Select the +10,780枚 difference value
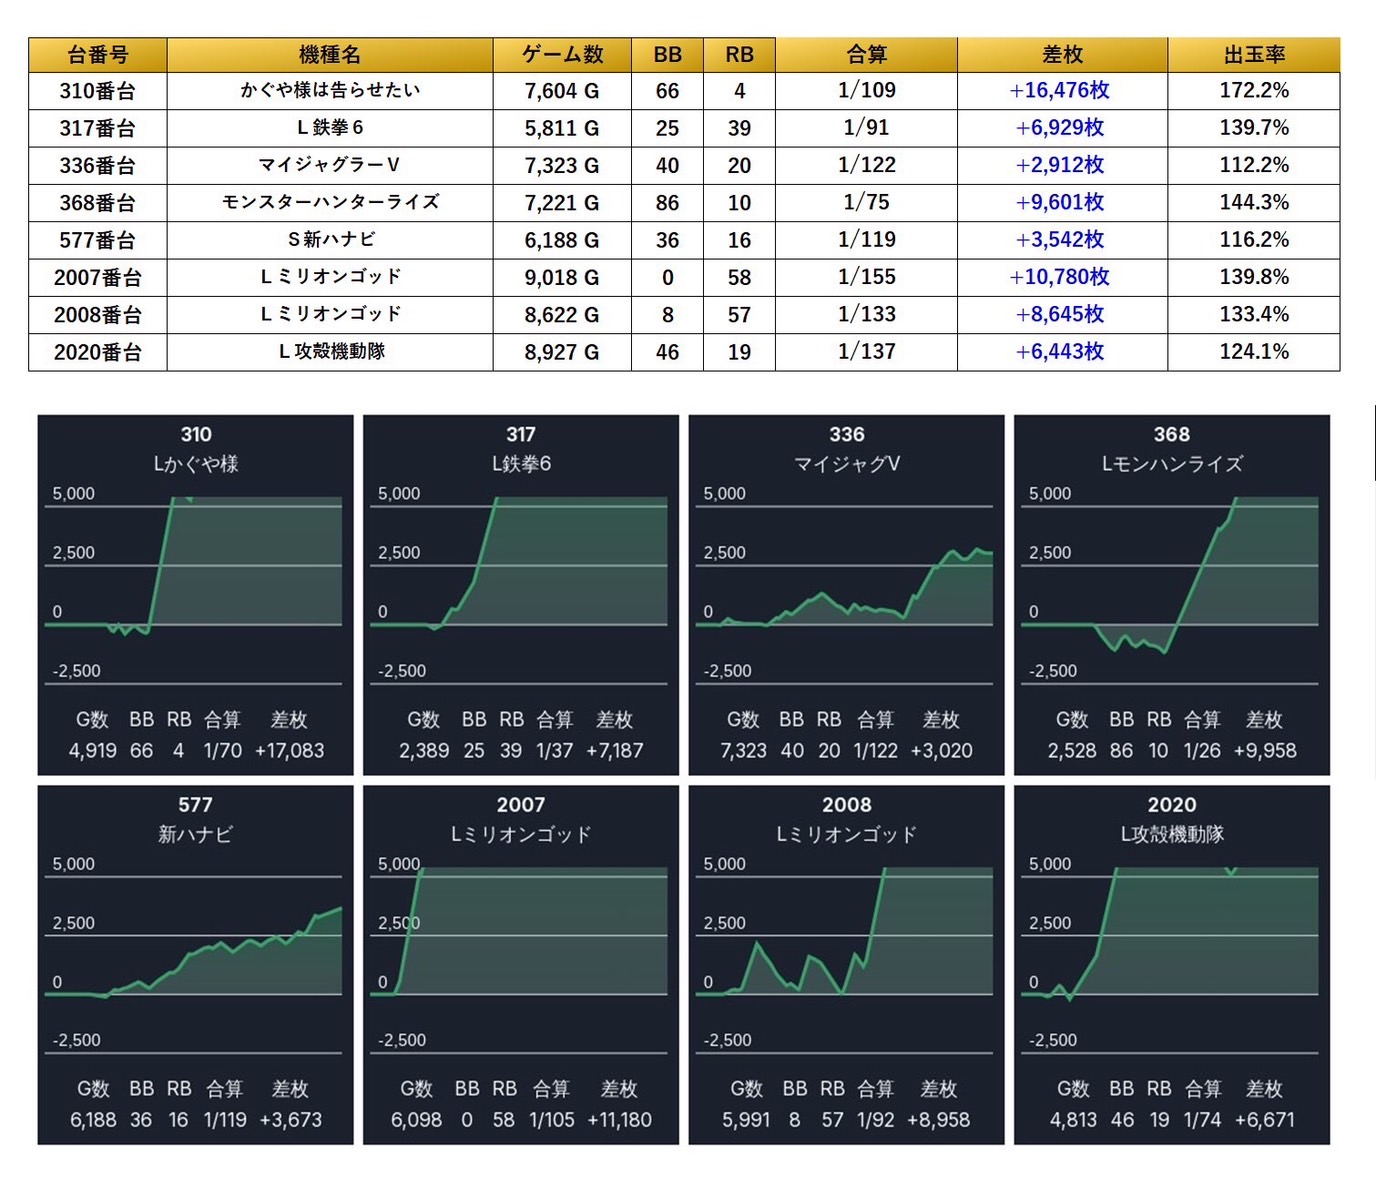The image size is (1376, 1190). (1060, 276)
